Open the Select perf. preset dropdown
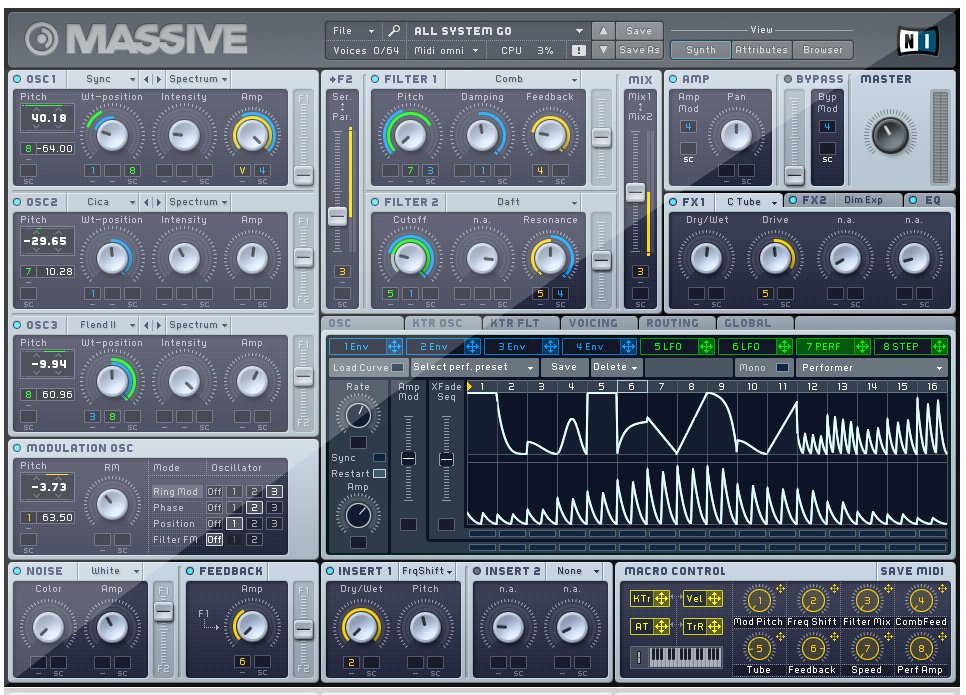The width and height of the screenshot is (966, 695). click(473, 367)
